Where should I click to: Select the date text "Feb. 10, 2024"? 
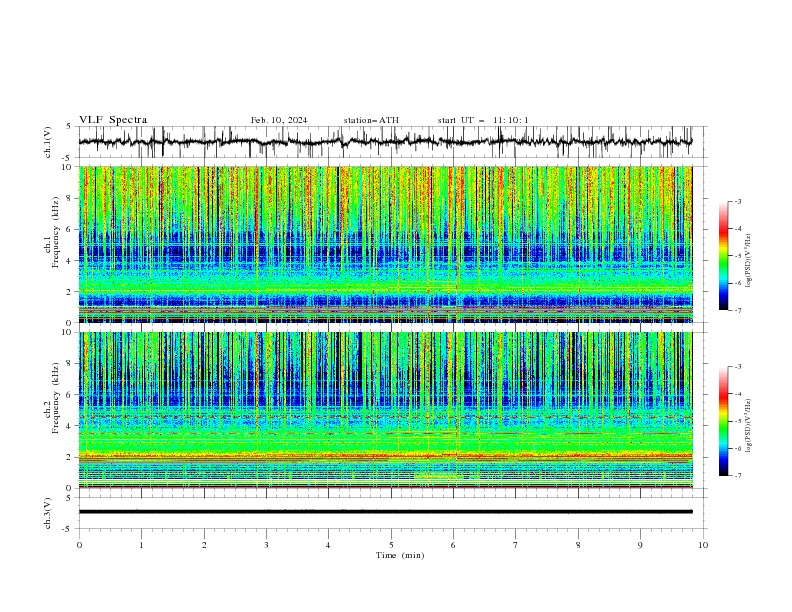[279, 120]
